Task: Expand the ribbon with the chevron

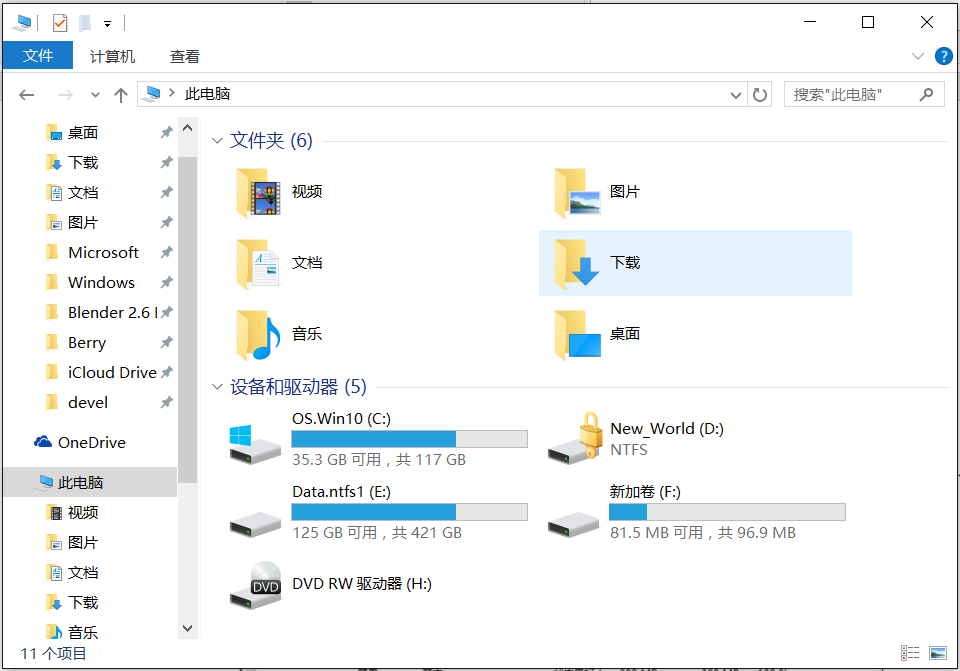Action: pos(918,56)
